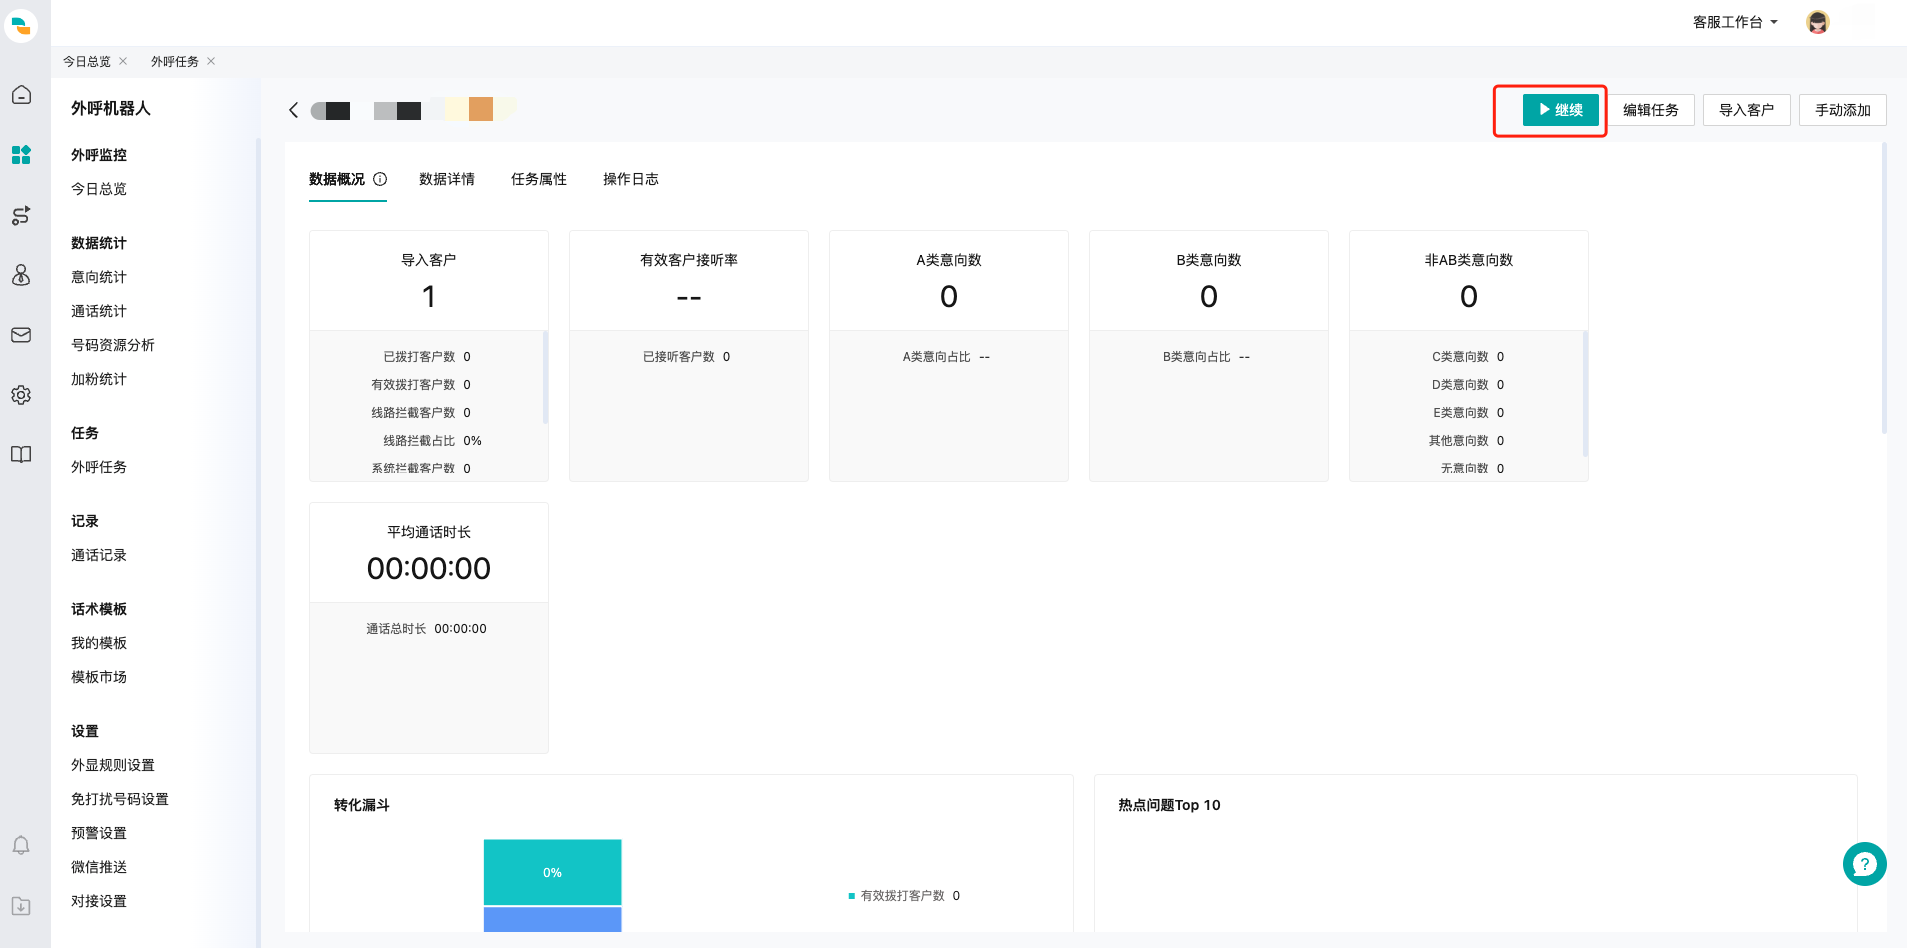
Task: Open 微信推送 in the sidebar
Action: [99, 867]
